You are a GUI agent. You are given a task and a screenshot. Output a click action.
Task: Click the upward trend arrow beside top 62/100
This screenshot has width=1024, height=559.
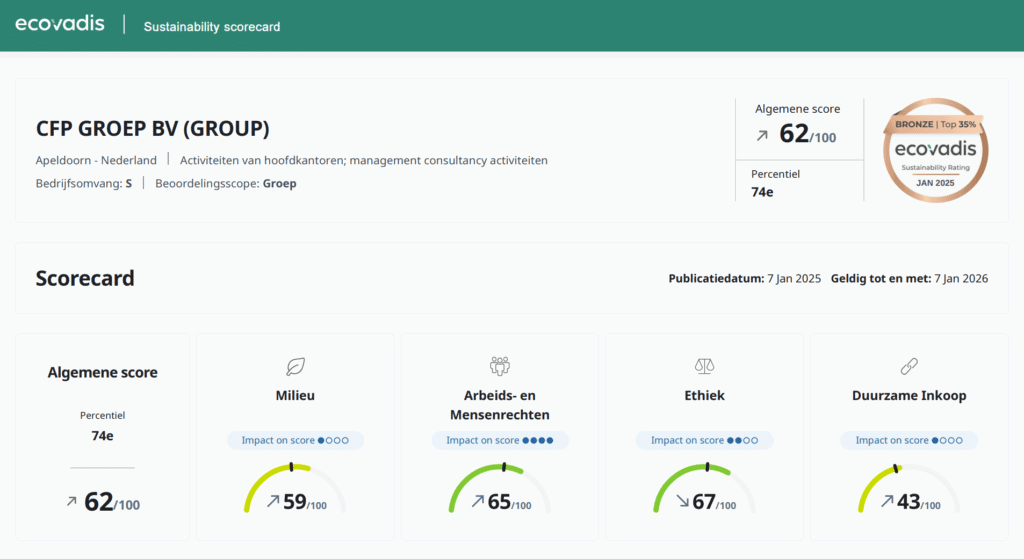pyautogui.click(x=762, y=136)
